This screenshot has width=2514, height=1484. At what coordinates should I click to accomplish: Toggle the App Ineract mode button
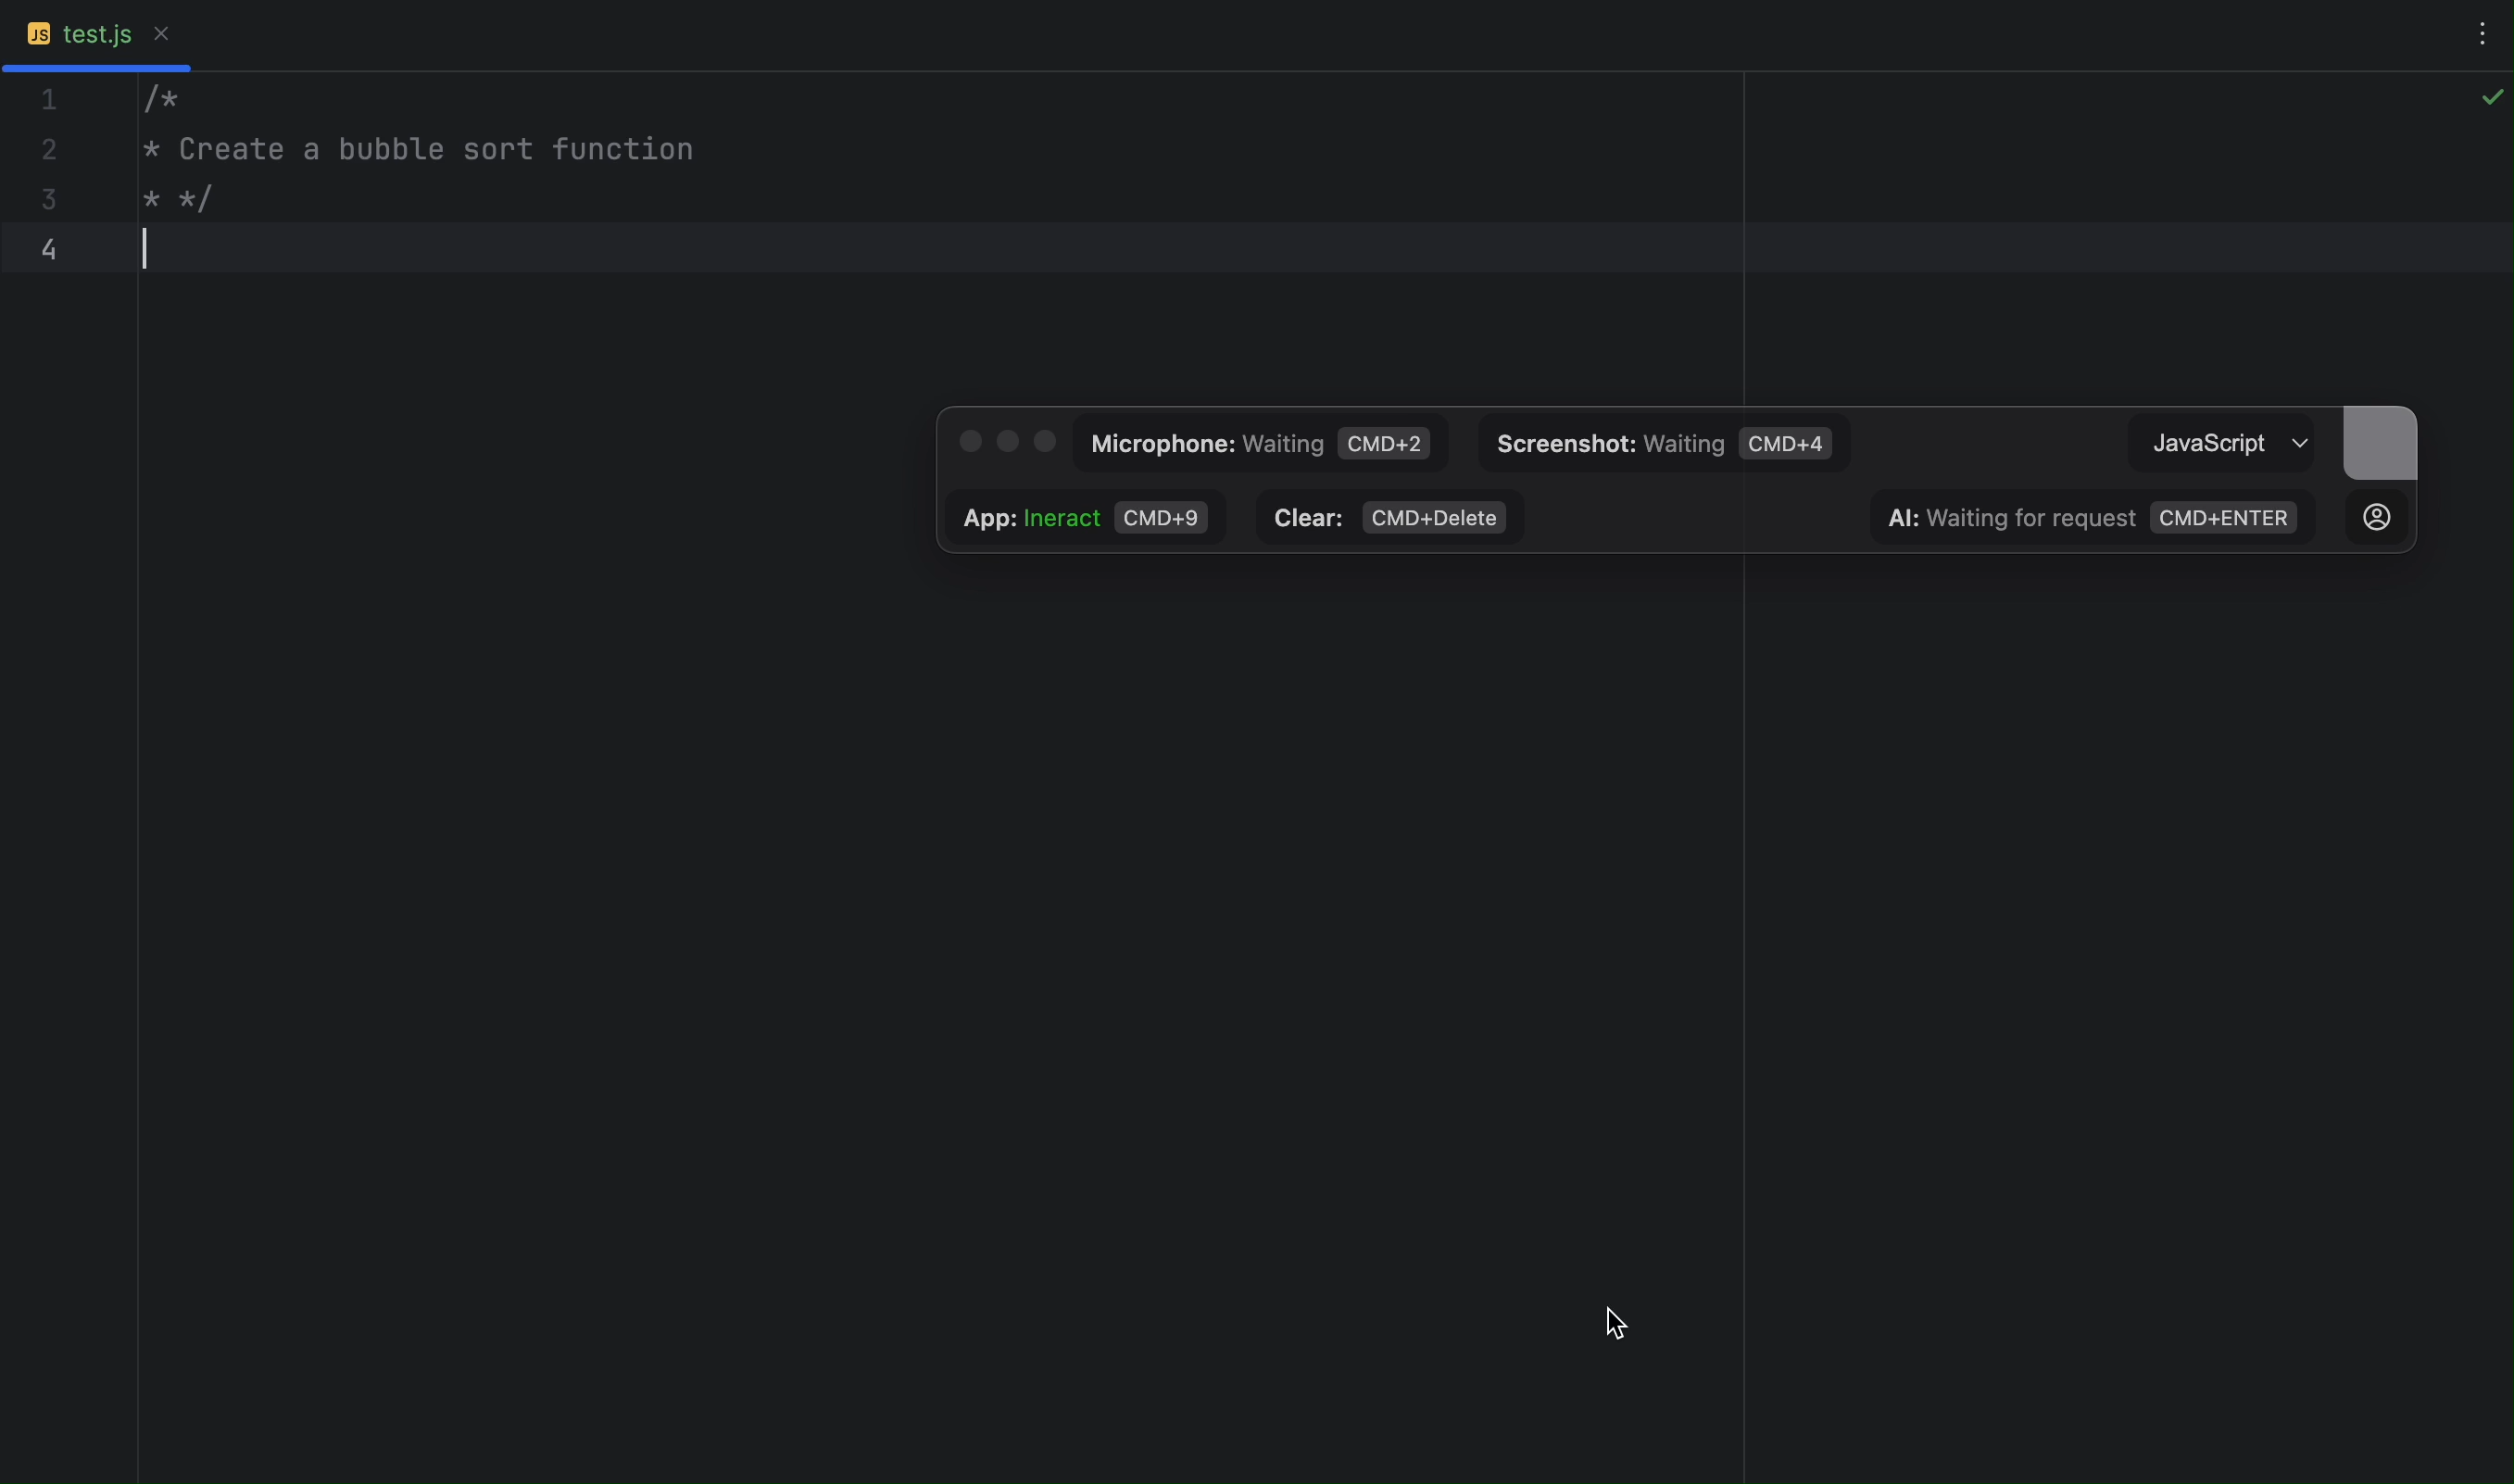[1084, 518]
